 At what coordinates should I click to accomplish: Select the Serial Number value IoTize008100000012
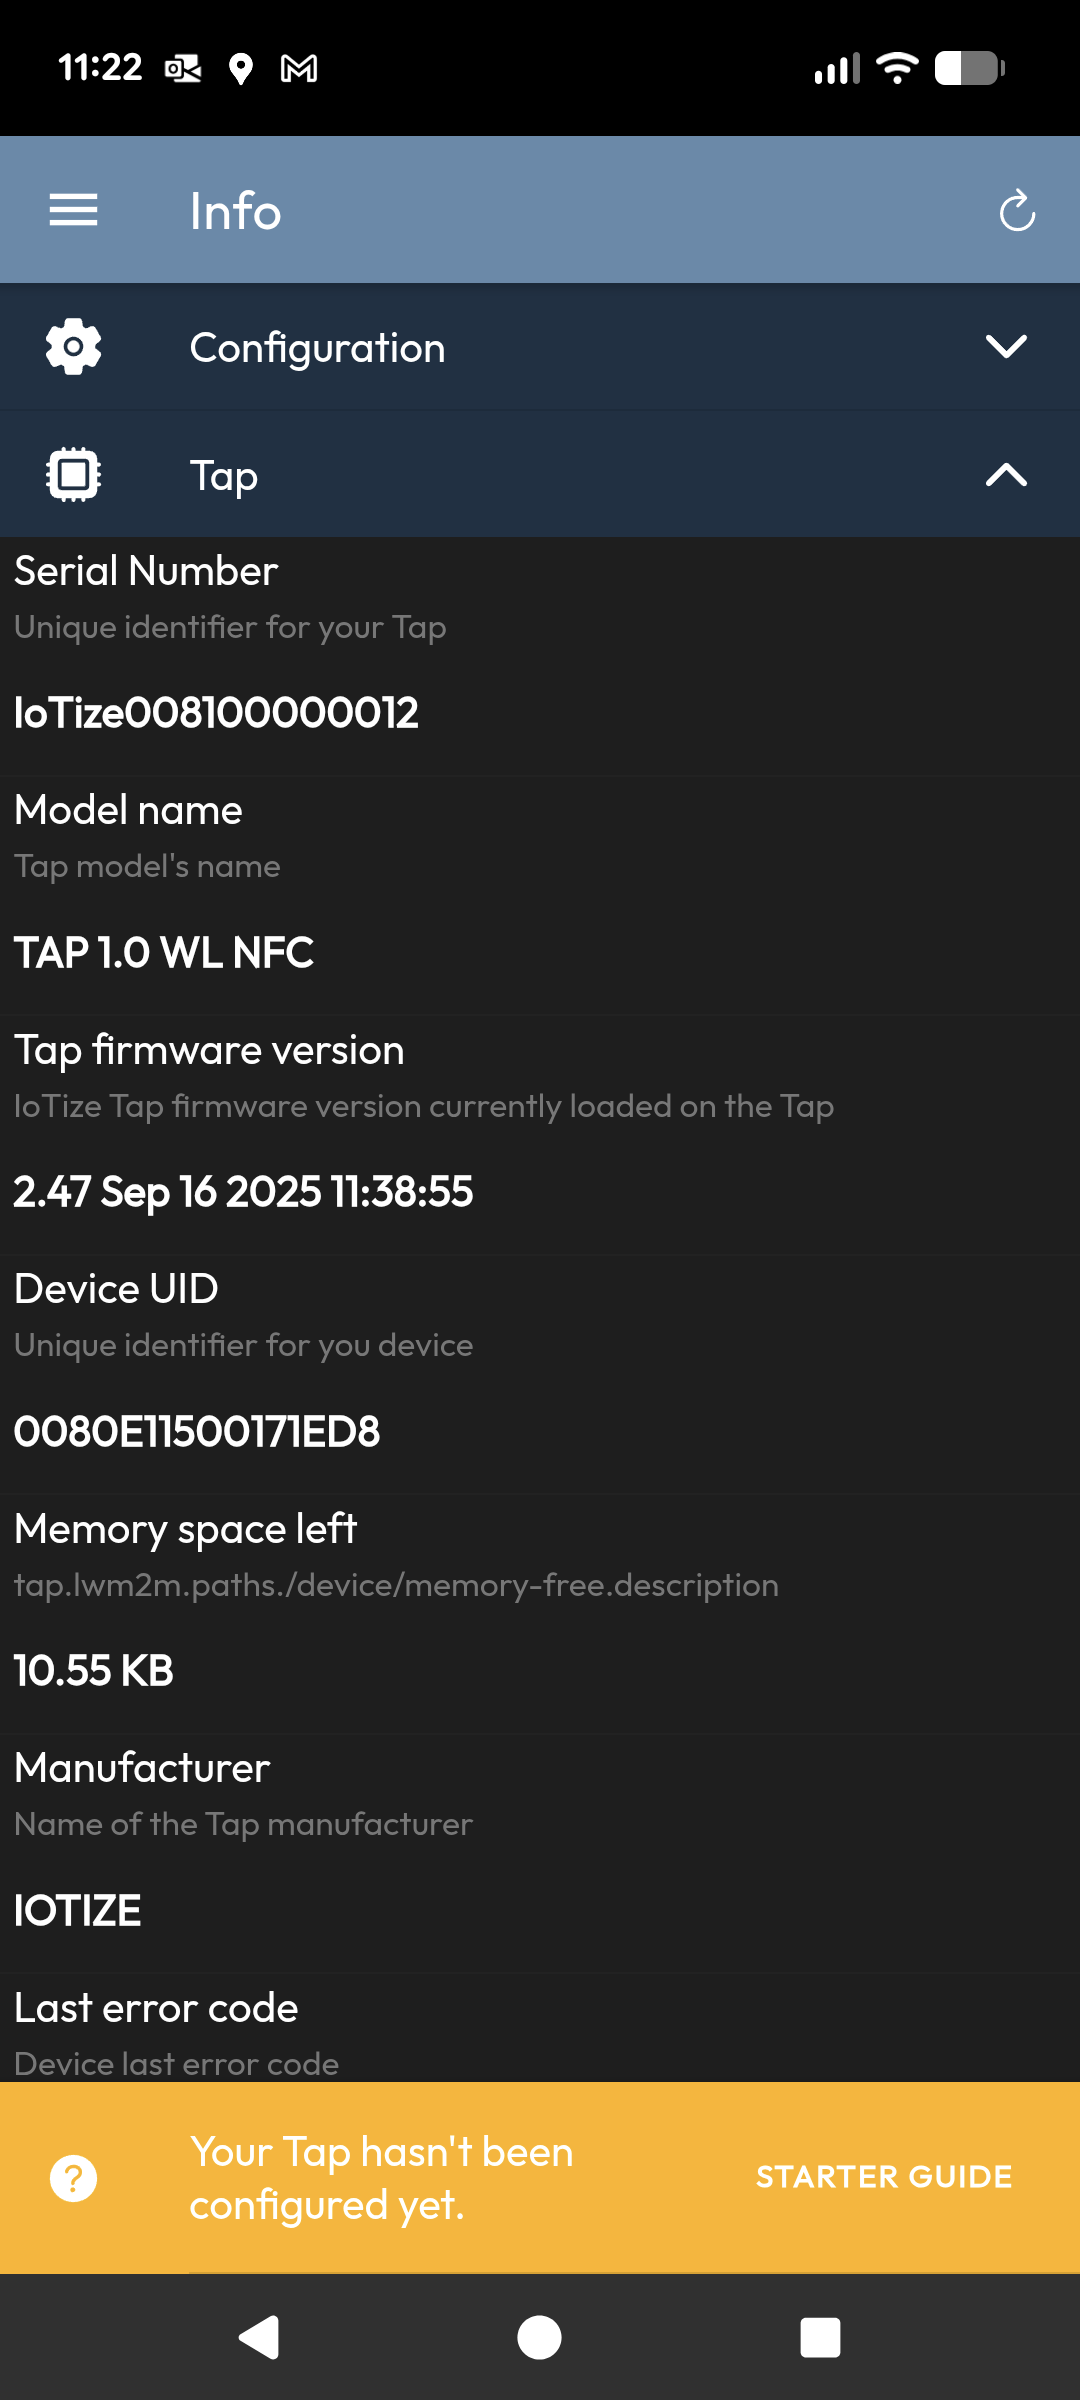coord(216,713)
